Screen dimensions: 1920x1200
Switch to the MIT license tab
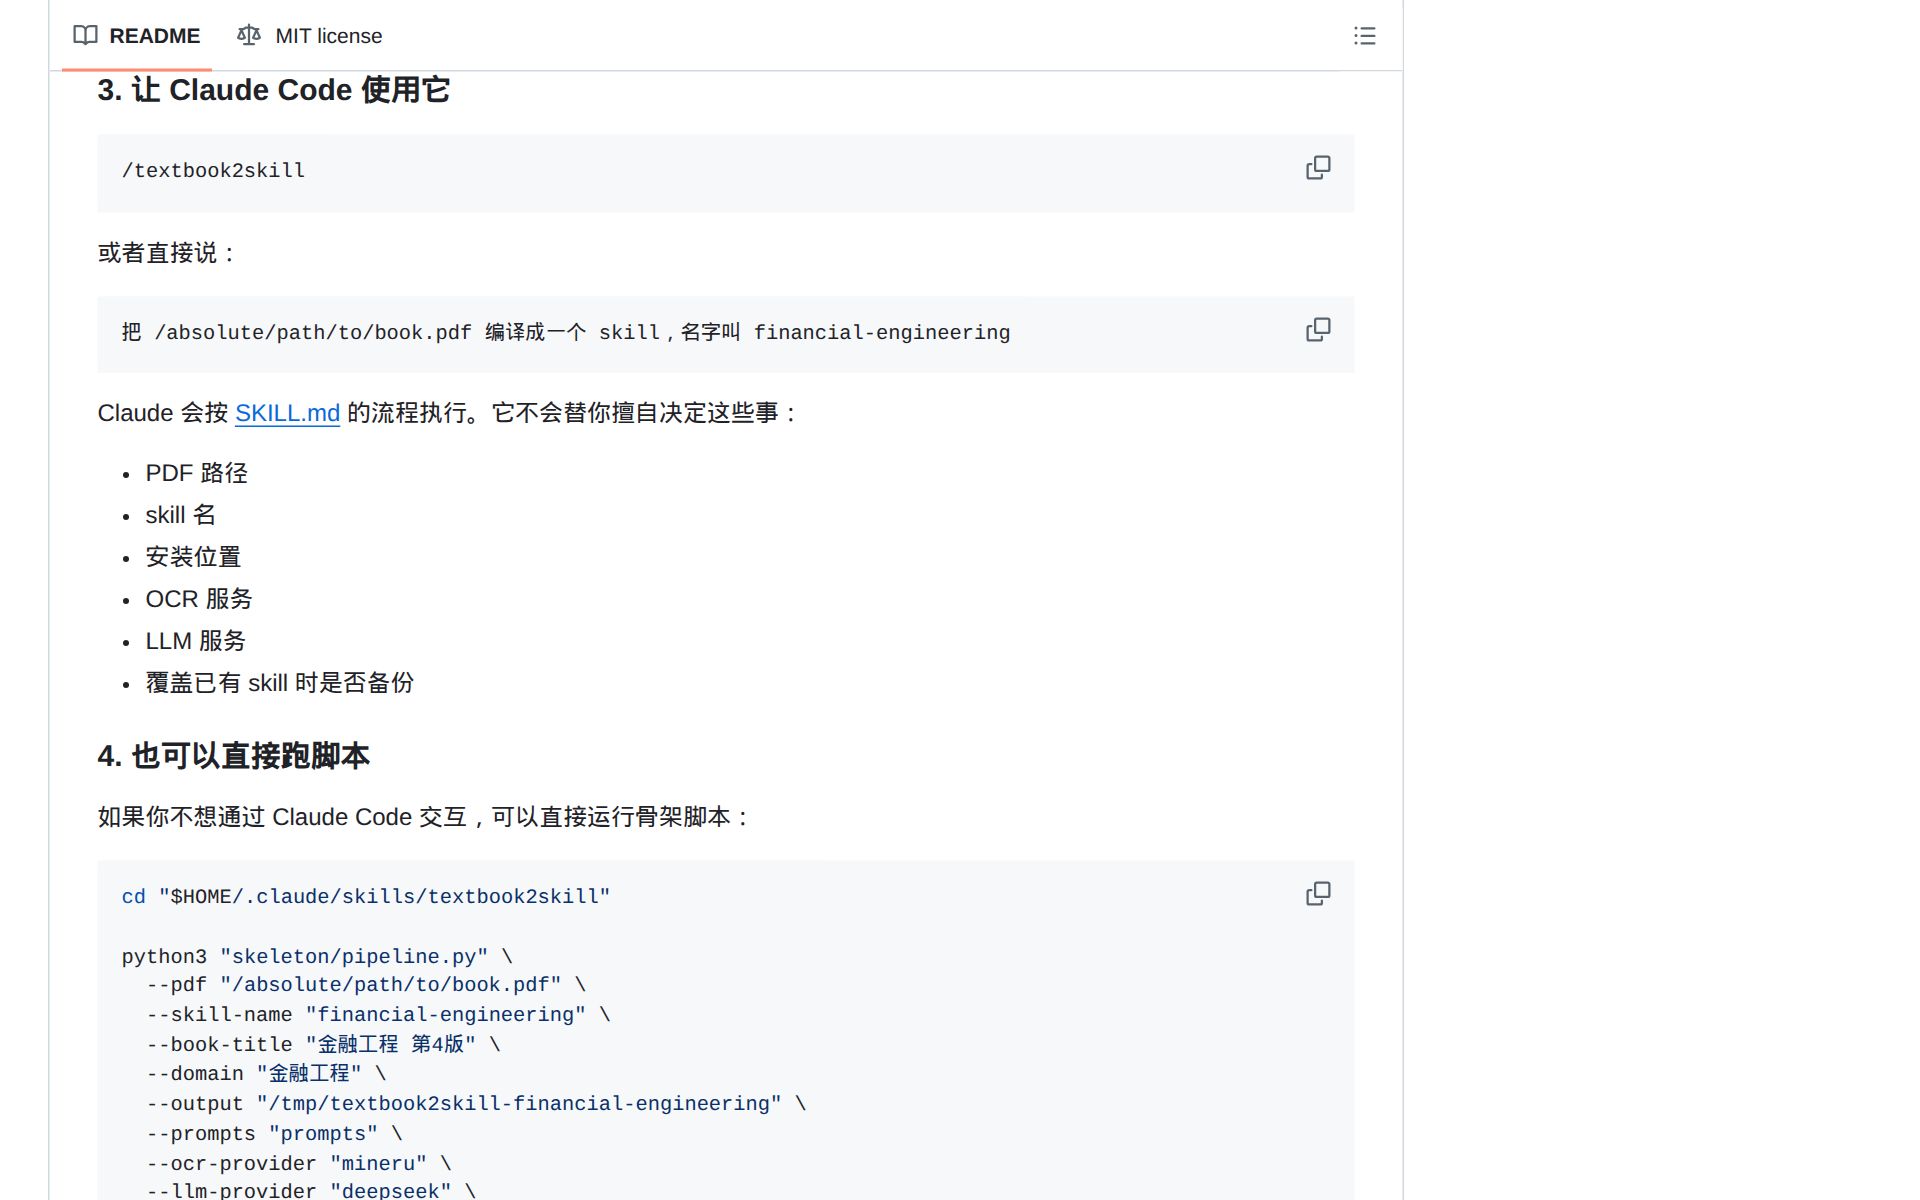310,36
